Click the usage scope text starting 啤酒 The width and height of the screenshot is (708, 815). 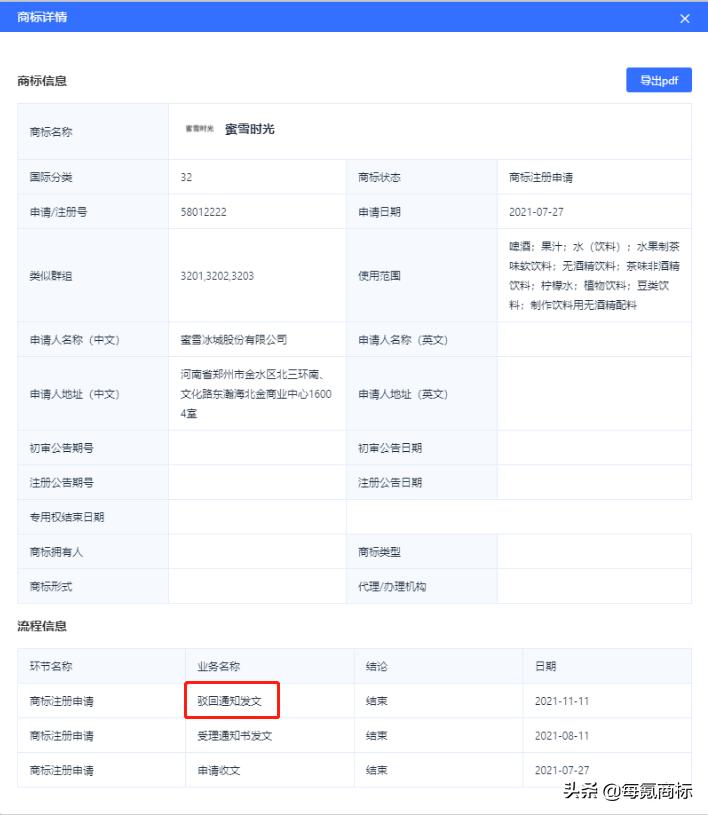pyautogui.click(x=594, y=275)
